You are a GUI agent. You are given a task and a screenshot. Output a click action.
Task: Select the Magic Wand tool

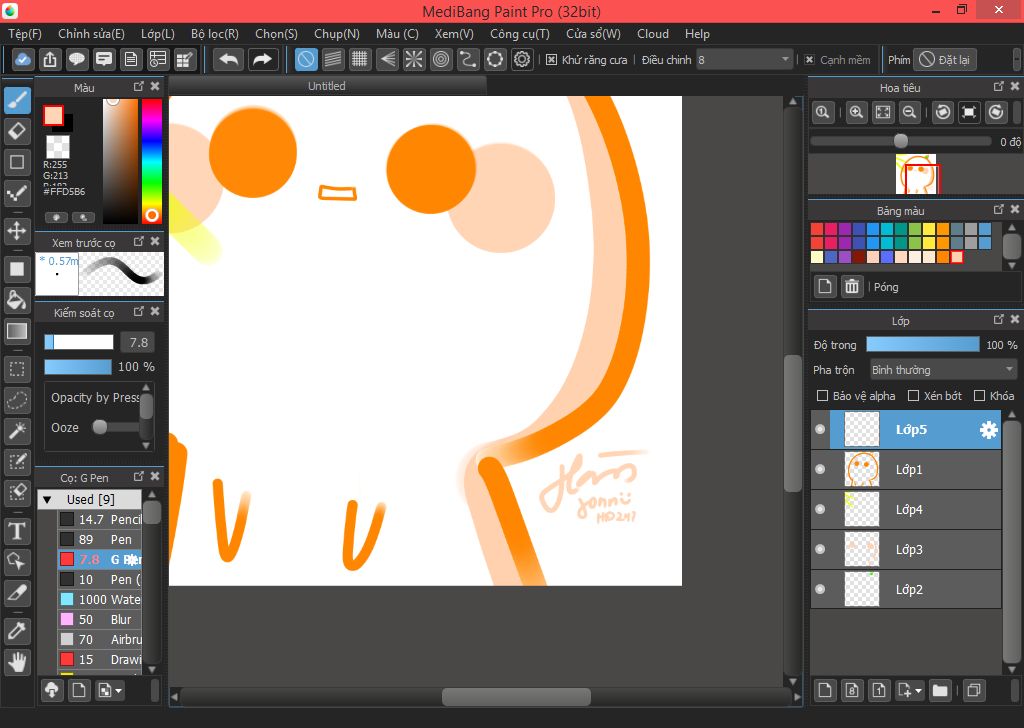click(x=17, y=430)
